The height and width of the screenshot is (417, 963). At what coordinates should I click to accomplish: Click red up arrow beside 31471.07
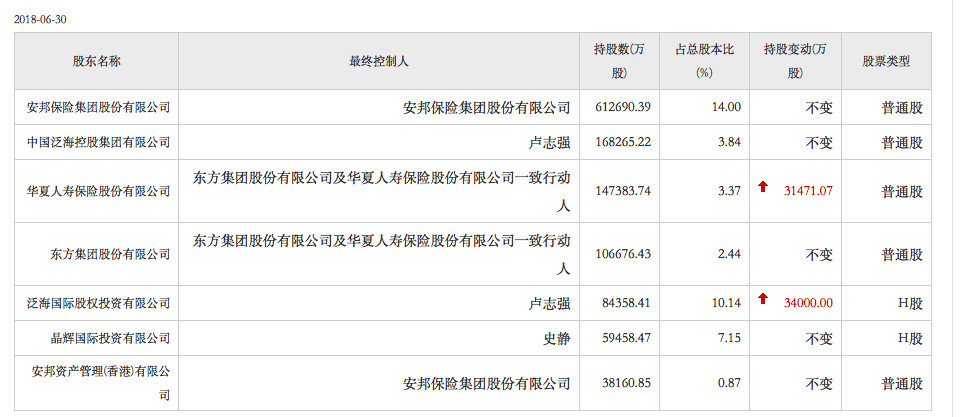coord(762,187)
